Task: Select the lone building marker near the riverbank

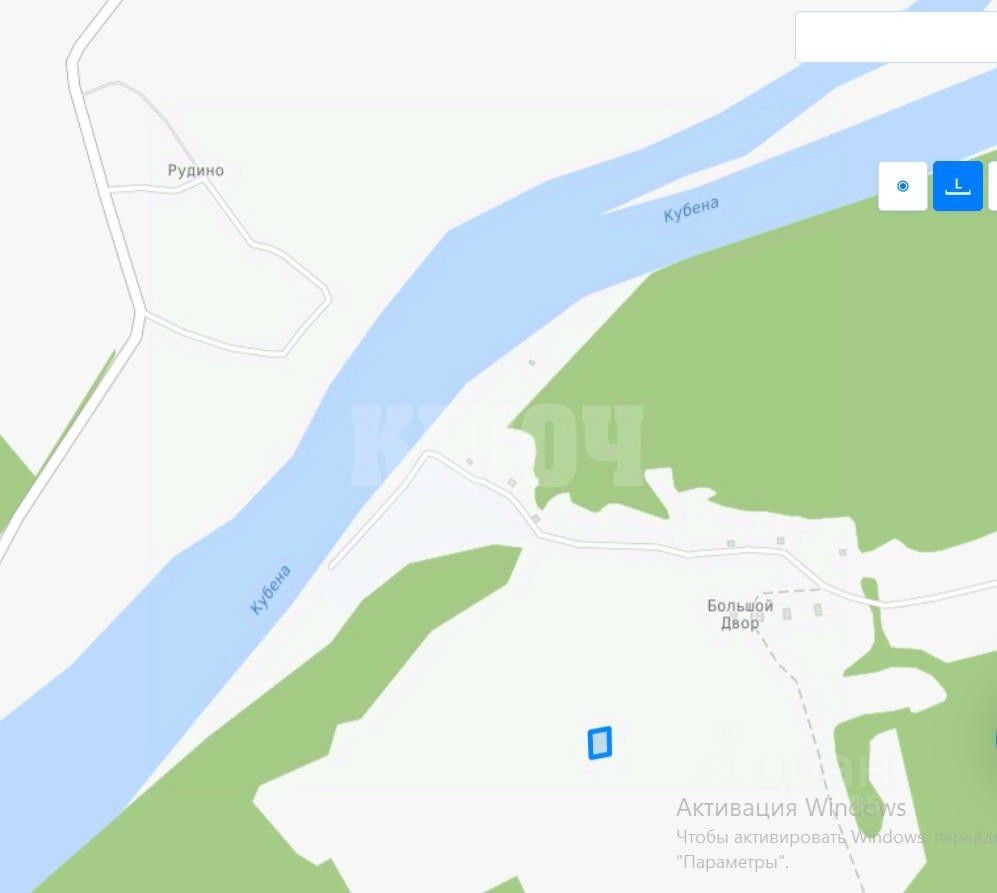Action: pyautogui.click(x=532, y=363)
